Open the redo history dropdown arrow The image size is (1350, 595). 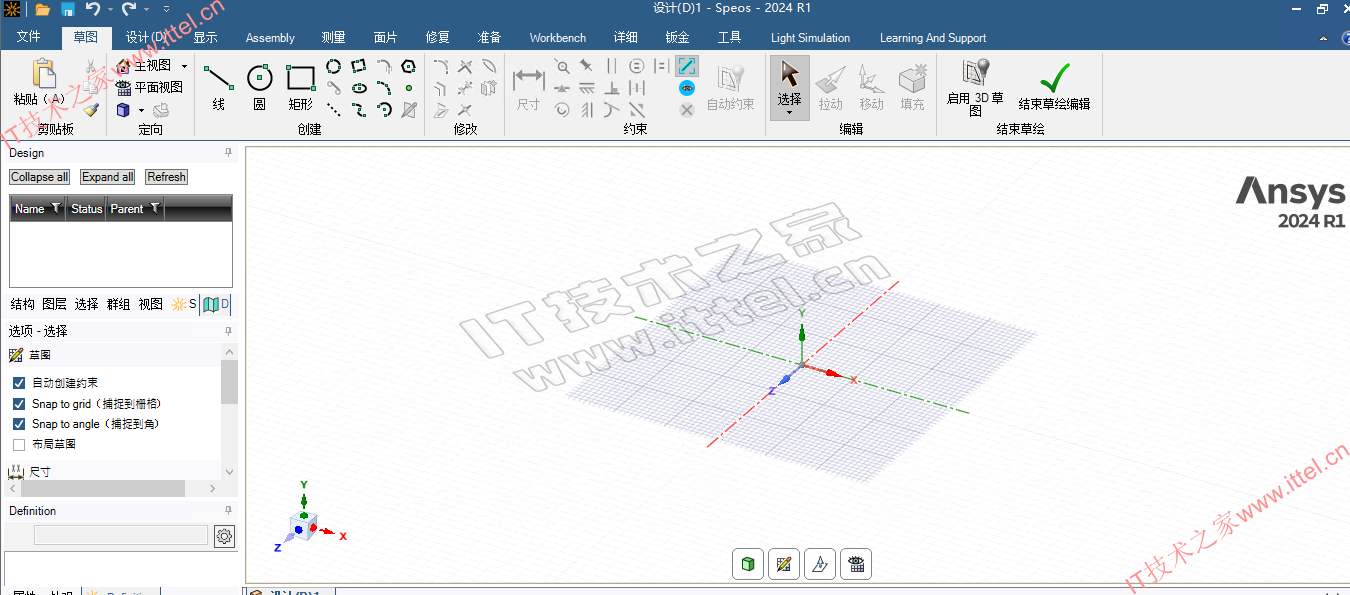click(146, 10)
